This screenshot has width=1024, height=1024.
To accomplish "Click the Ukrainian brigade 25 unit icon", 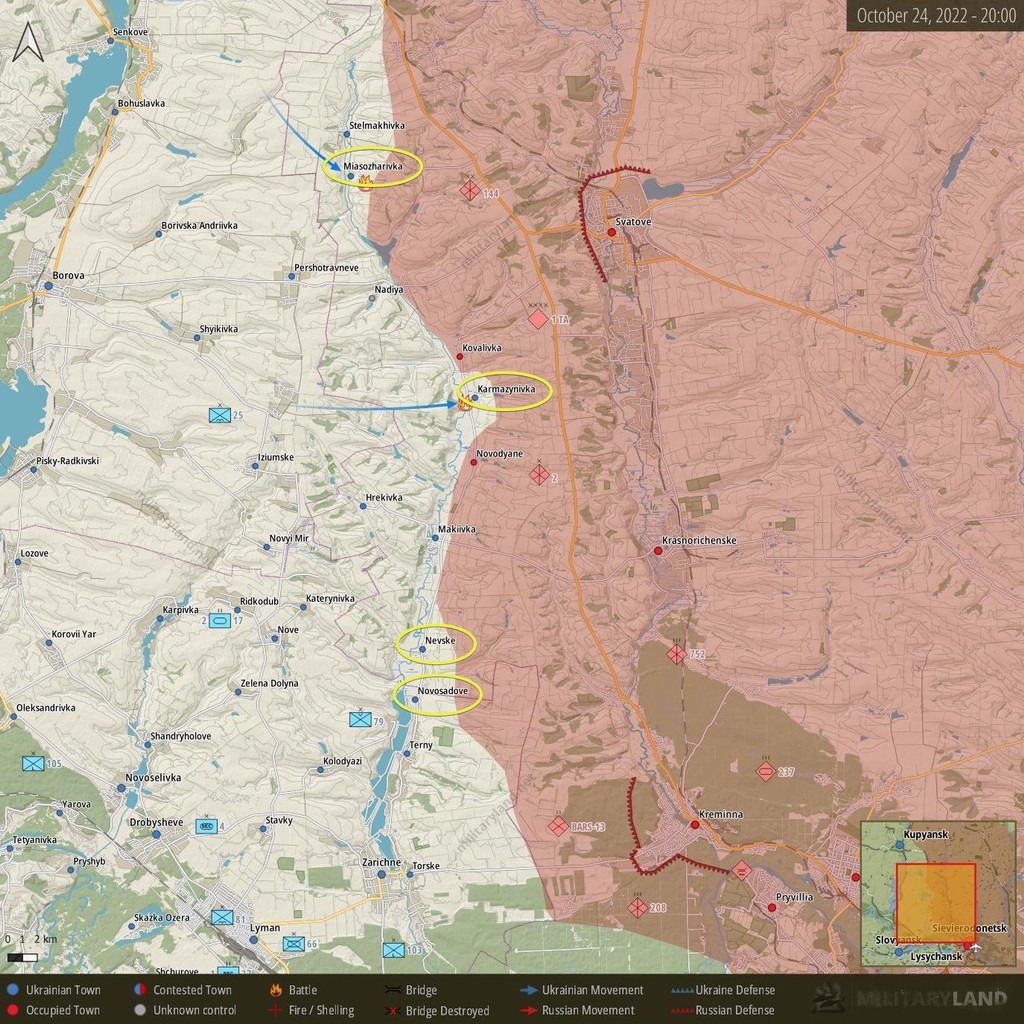I will click(220, 415).
